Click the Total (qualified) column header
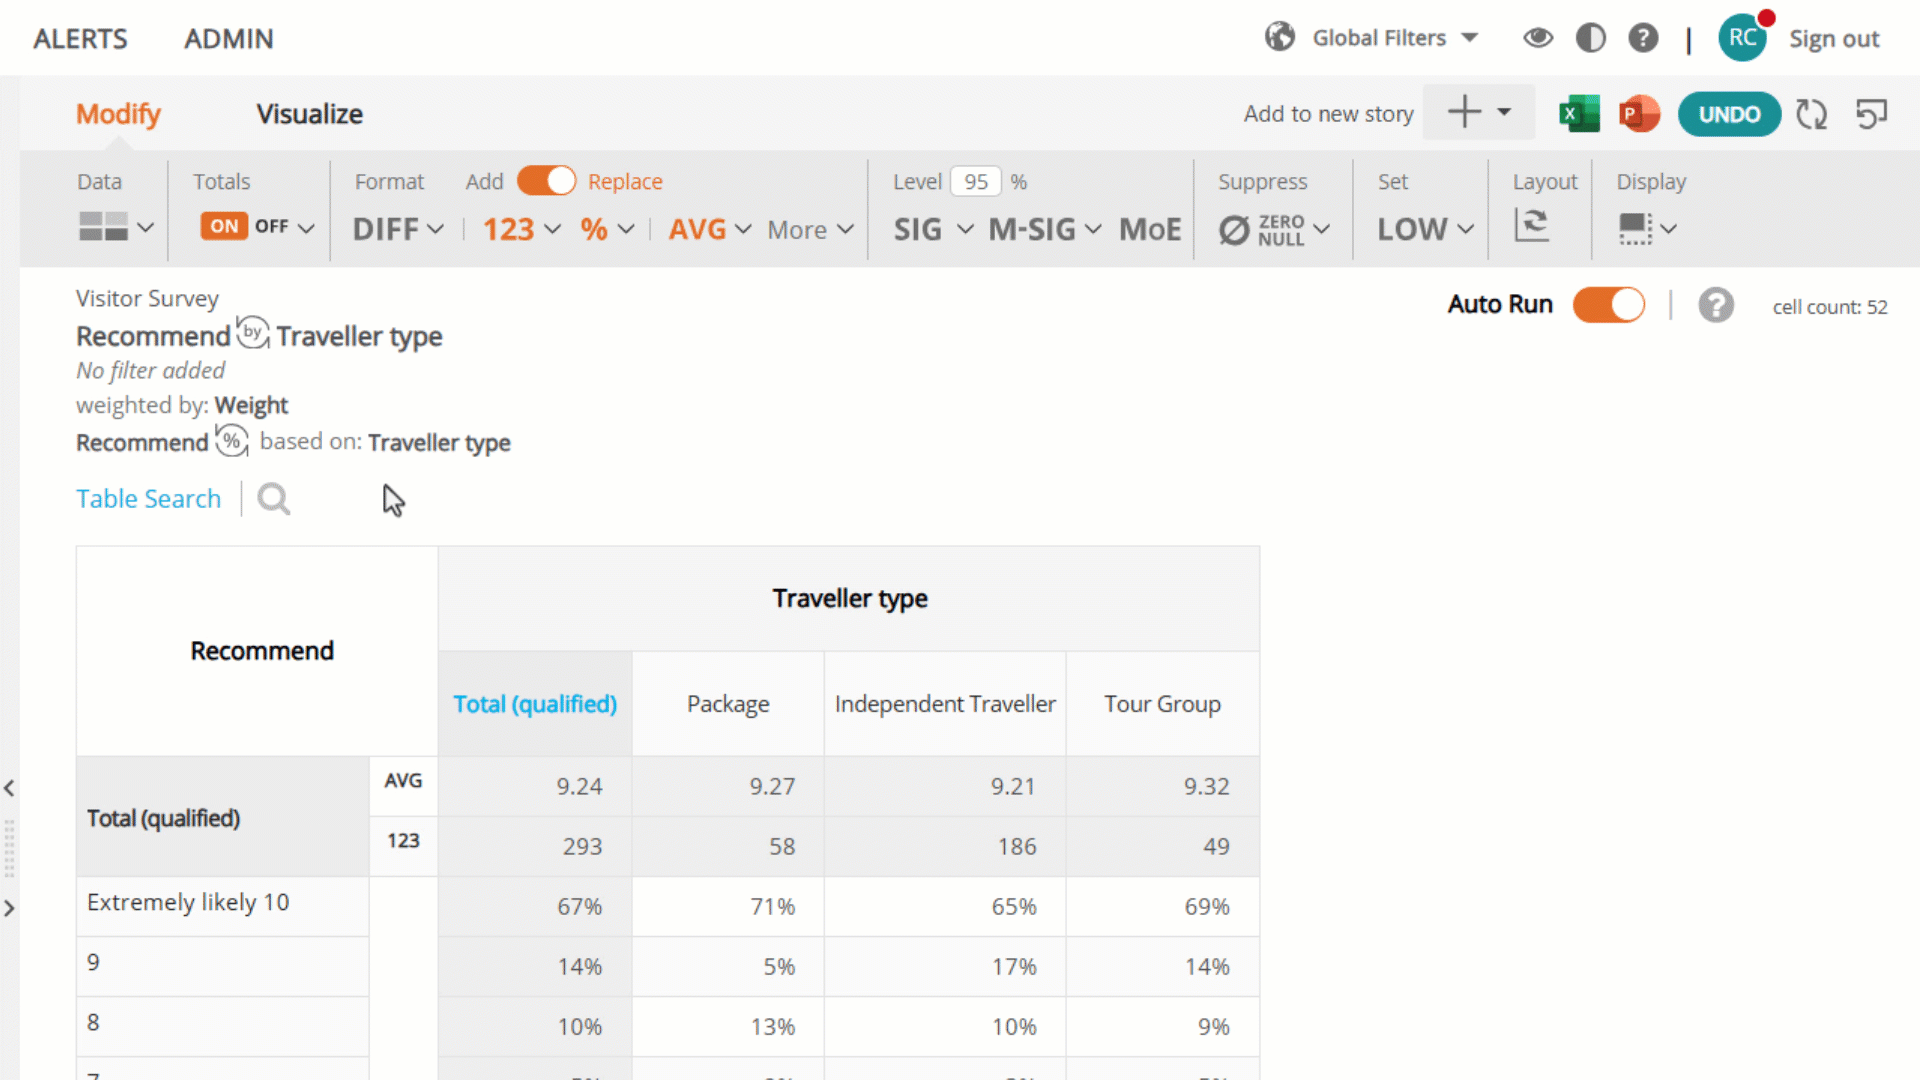Screen dimensions: 1920x1080 point(535,704)
